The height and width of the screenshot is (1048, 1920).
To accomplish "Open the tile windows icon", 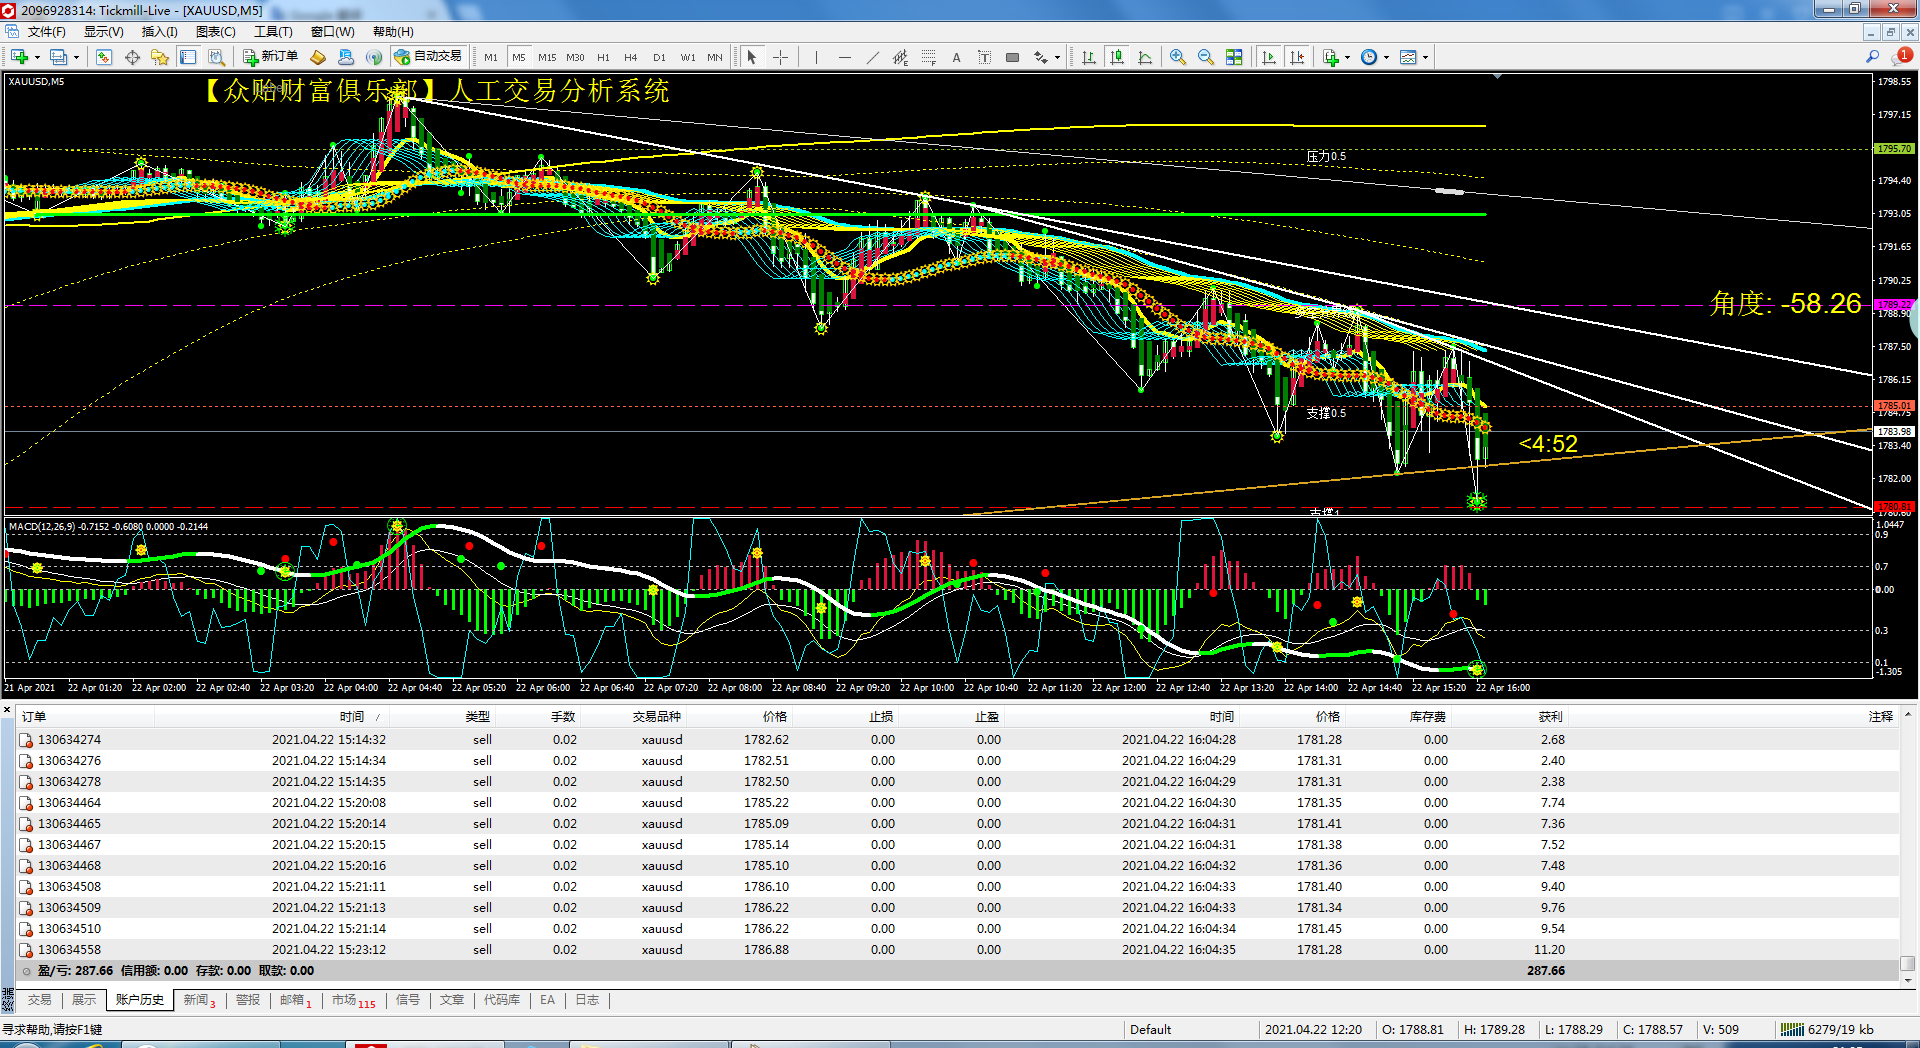I will pos(1234,57).
